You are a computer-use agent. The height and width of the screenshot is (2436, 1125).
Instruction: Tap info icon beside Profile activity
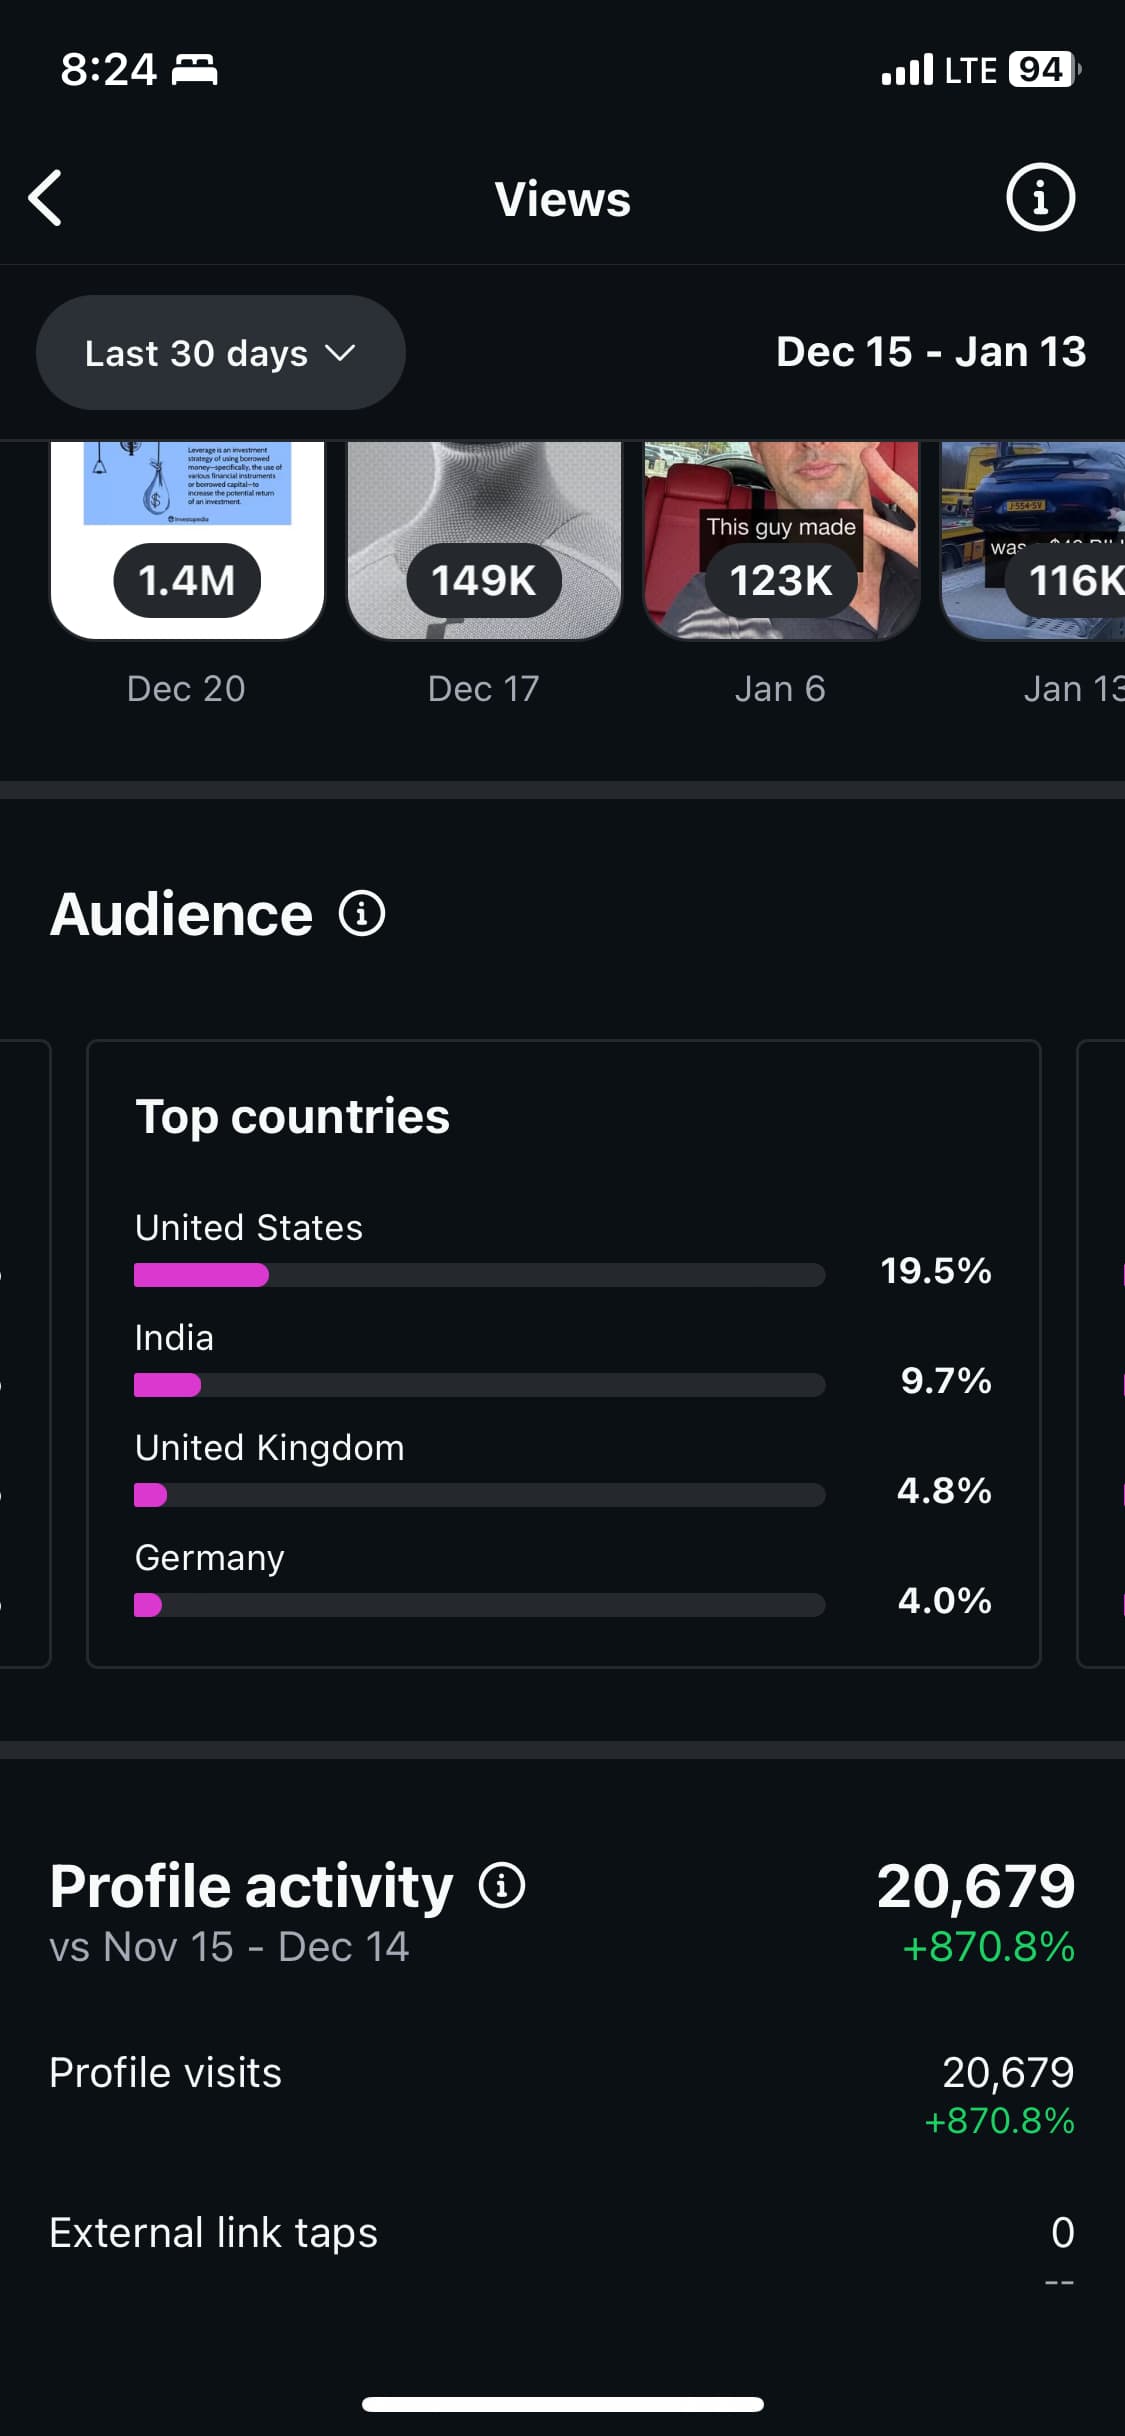click(x=502, y=1886)
